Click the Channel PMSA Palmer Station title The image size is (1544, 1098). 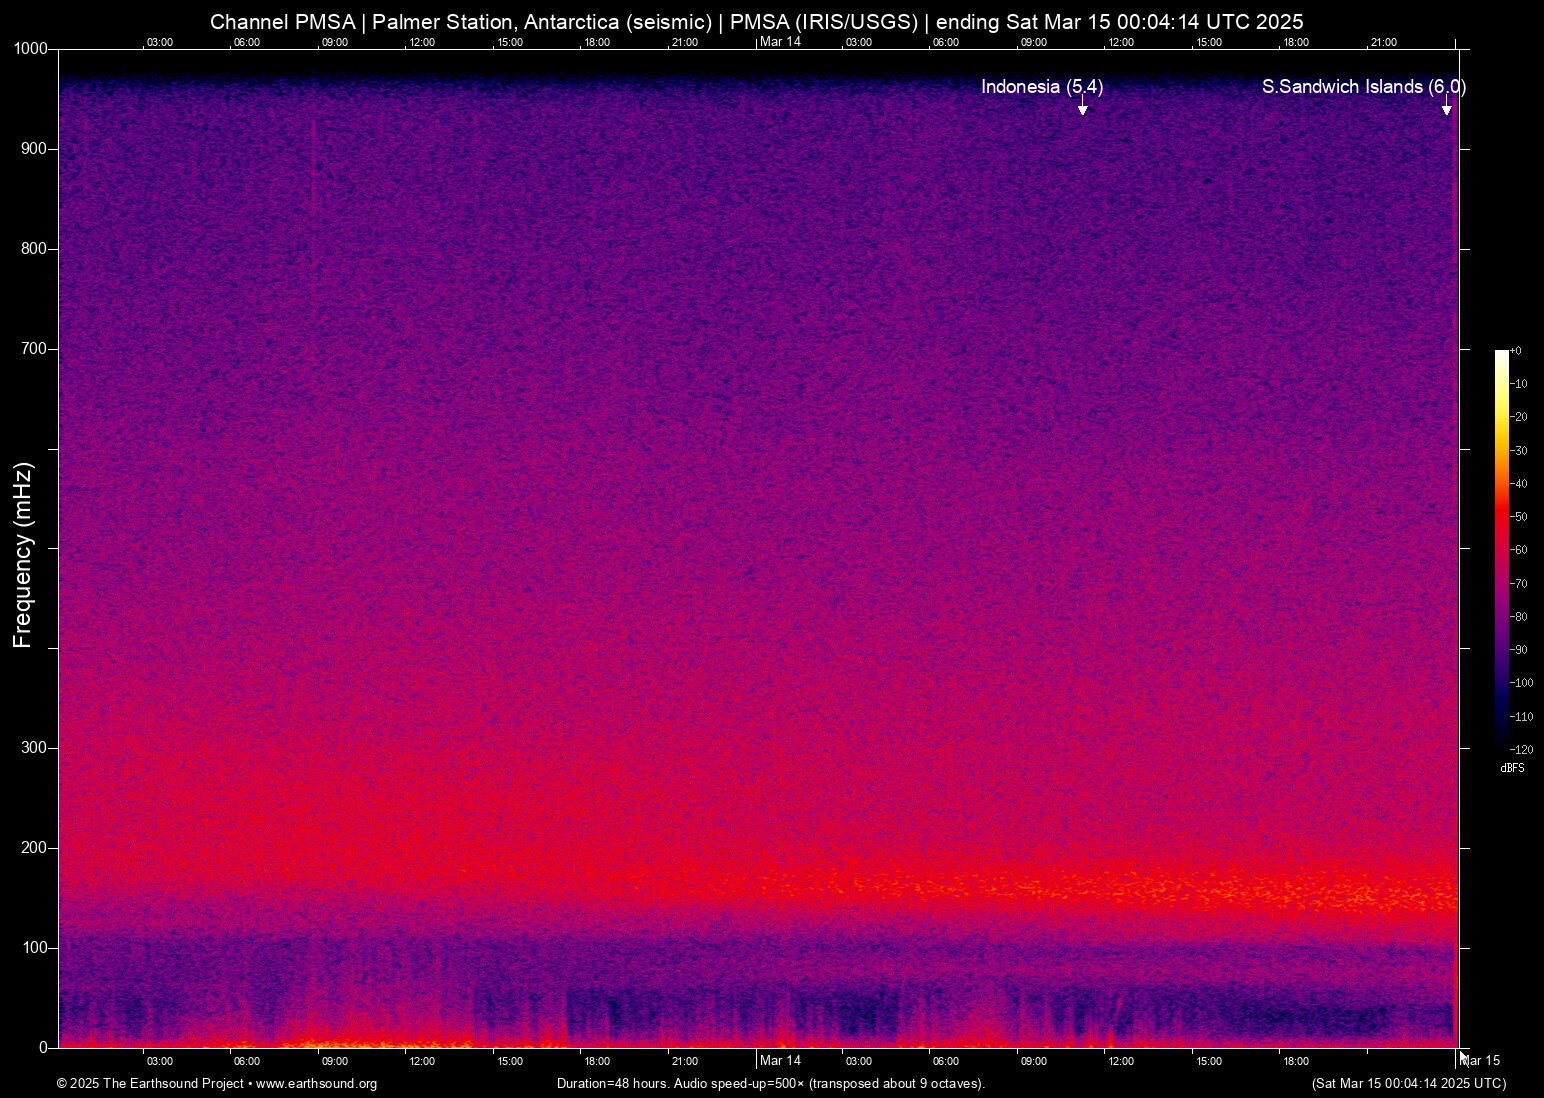click(x=756, y=22)
